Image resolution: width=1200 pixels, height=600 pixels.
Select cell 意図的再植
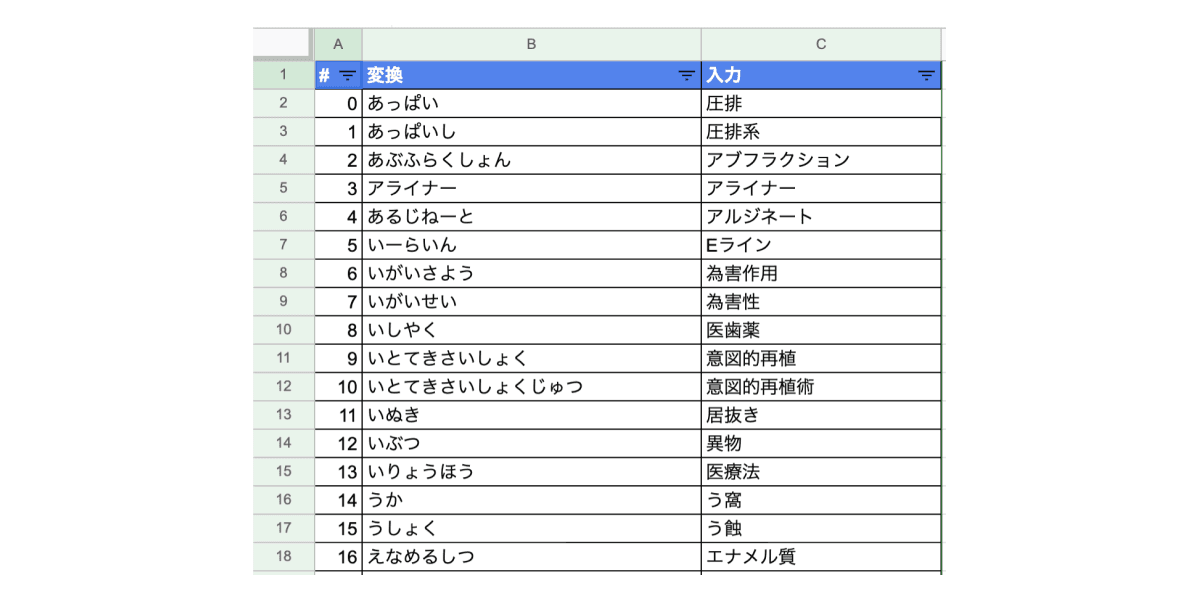coord(822,358)
